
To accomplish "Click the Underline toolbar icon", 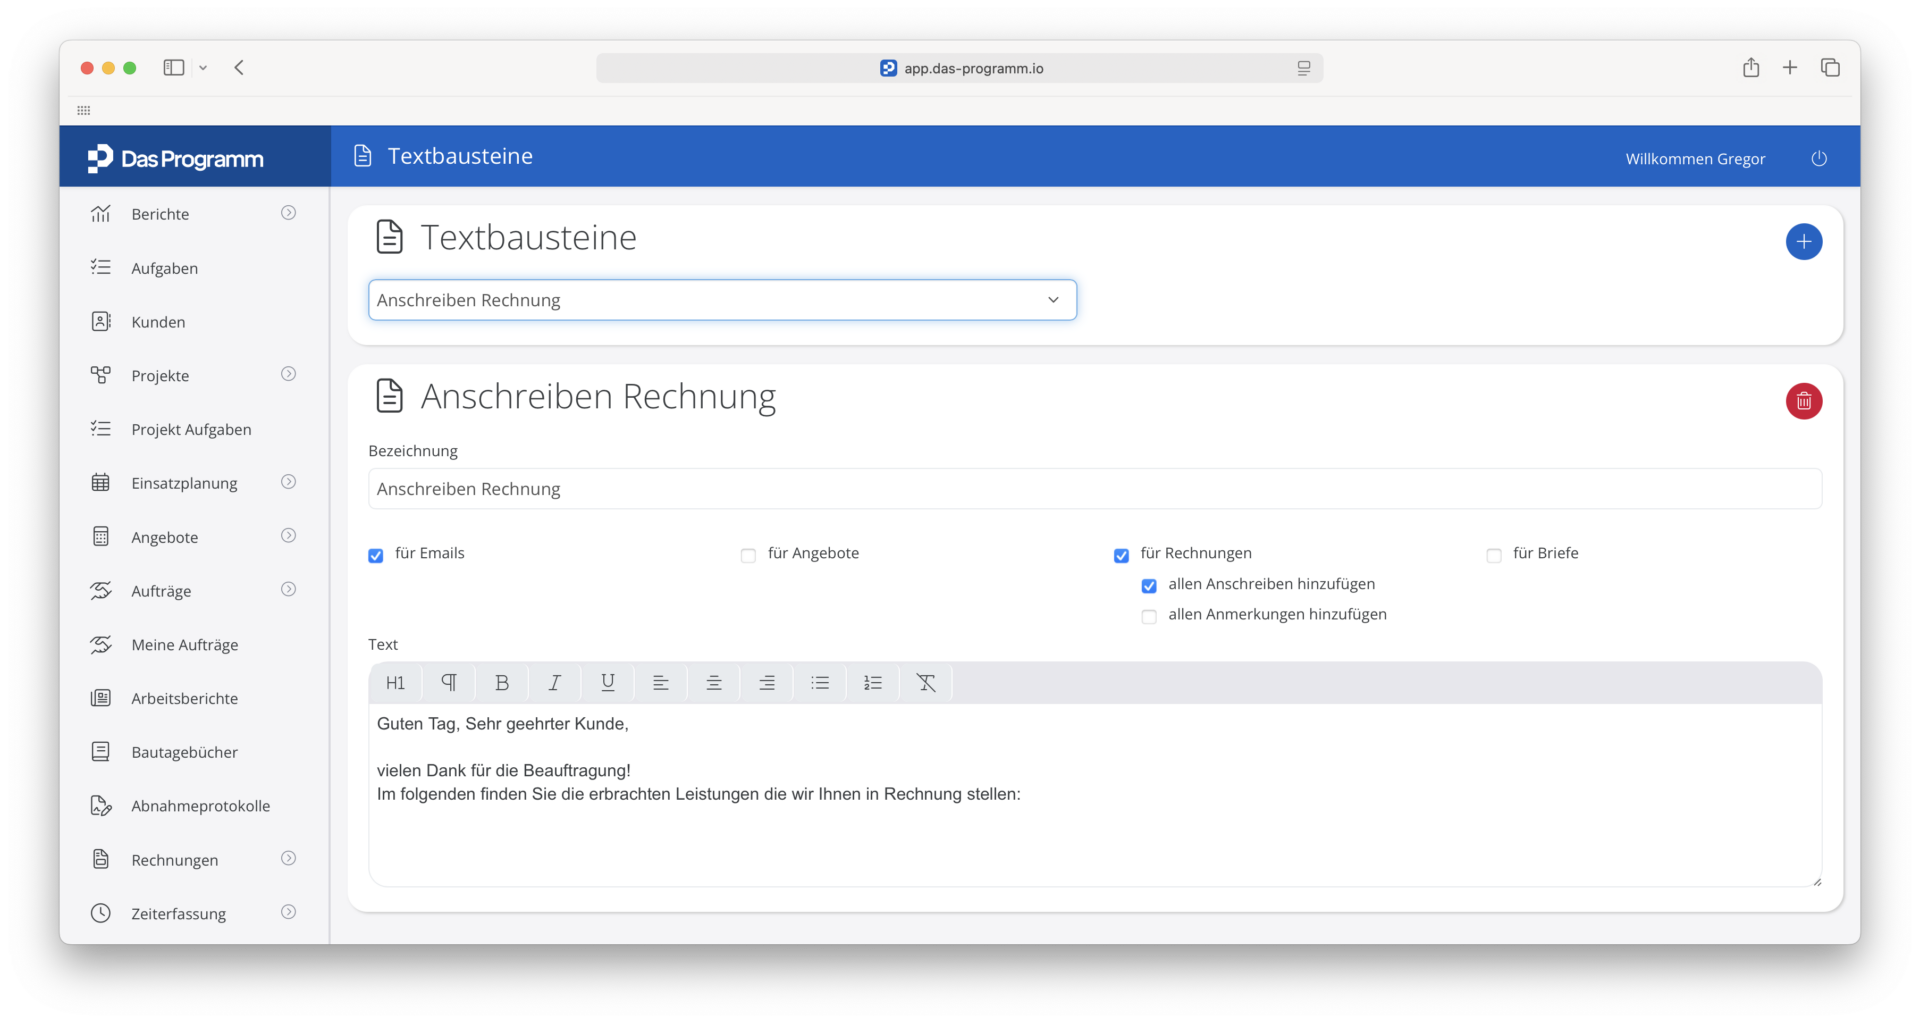I will (x=607, y=683).
